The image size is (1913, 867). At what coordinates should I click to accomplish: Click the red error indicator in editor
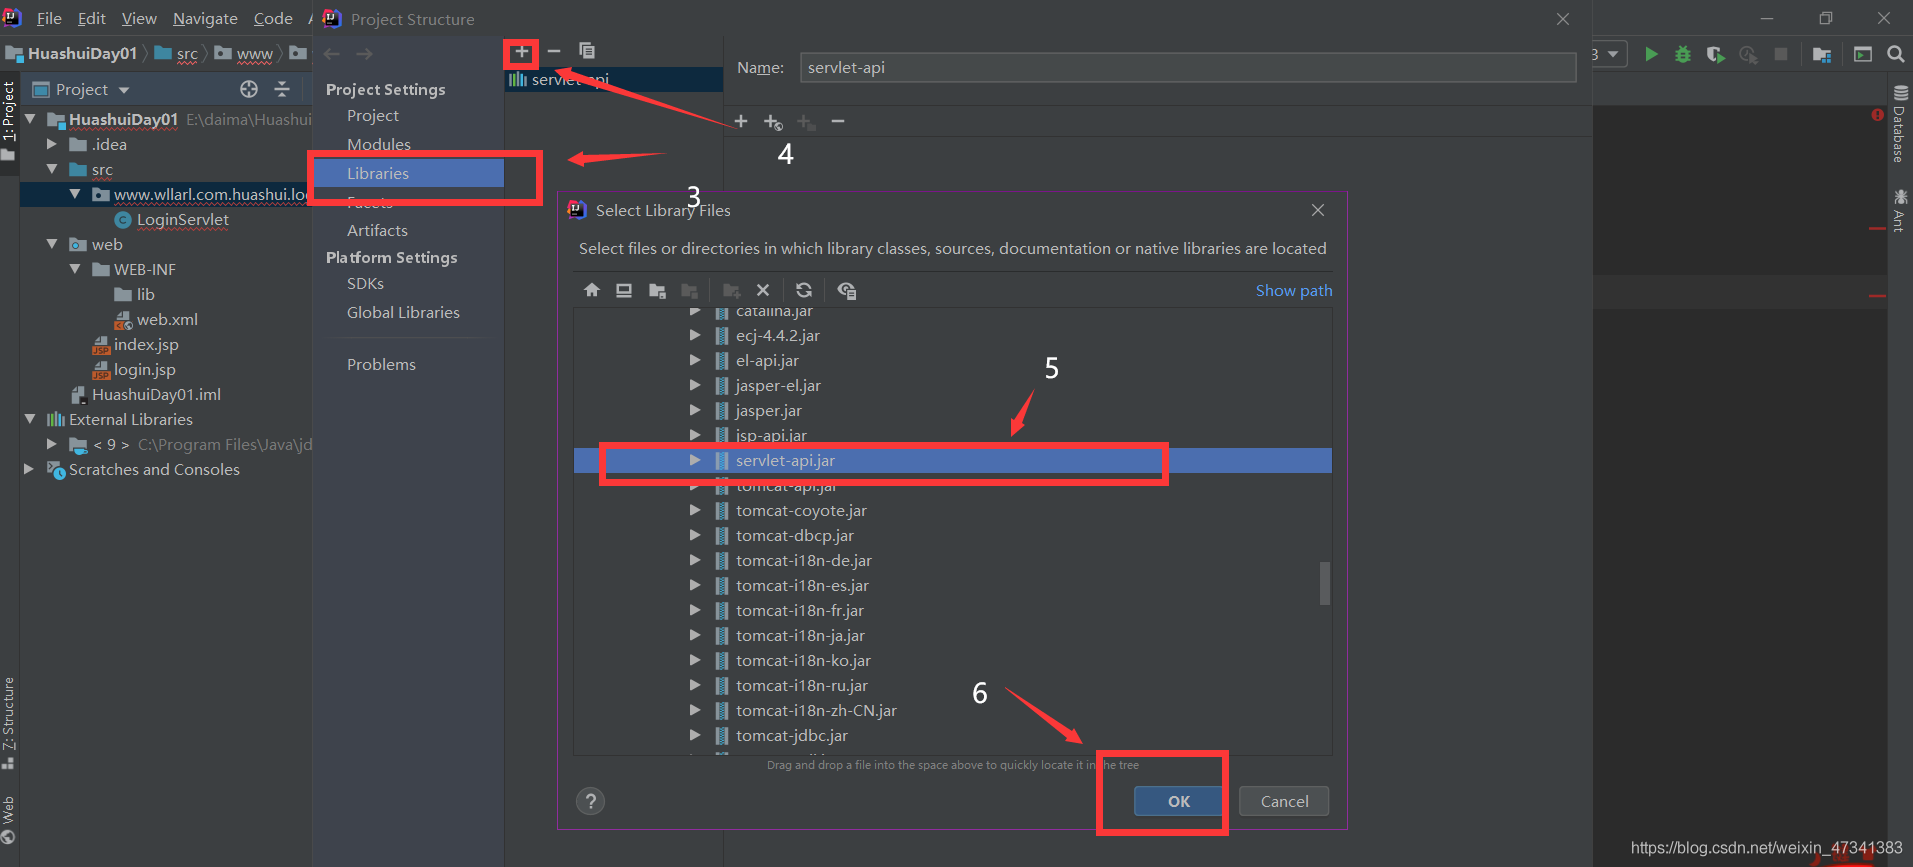click(1877, 115)
